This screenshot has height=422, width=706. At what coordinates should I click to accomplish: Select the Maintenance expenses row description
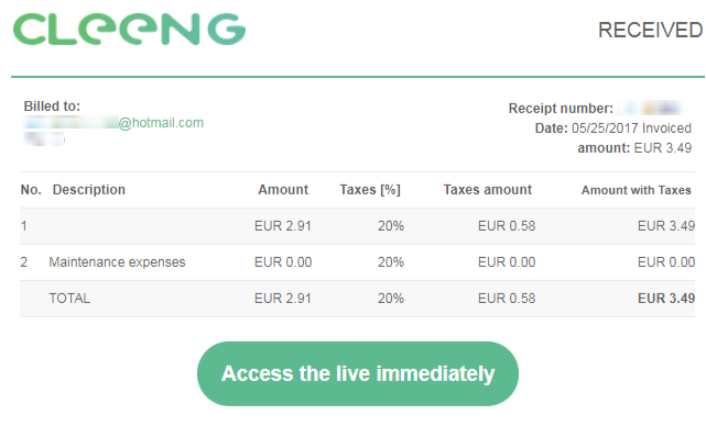click(x=117, y=262)
